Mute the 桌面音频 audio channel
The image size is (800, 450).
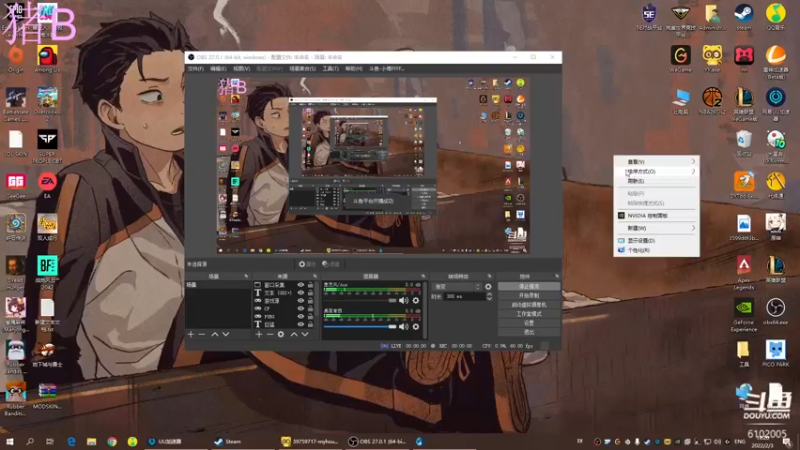click(404, 327)
